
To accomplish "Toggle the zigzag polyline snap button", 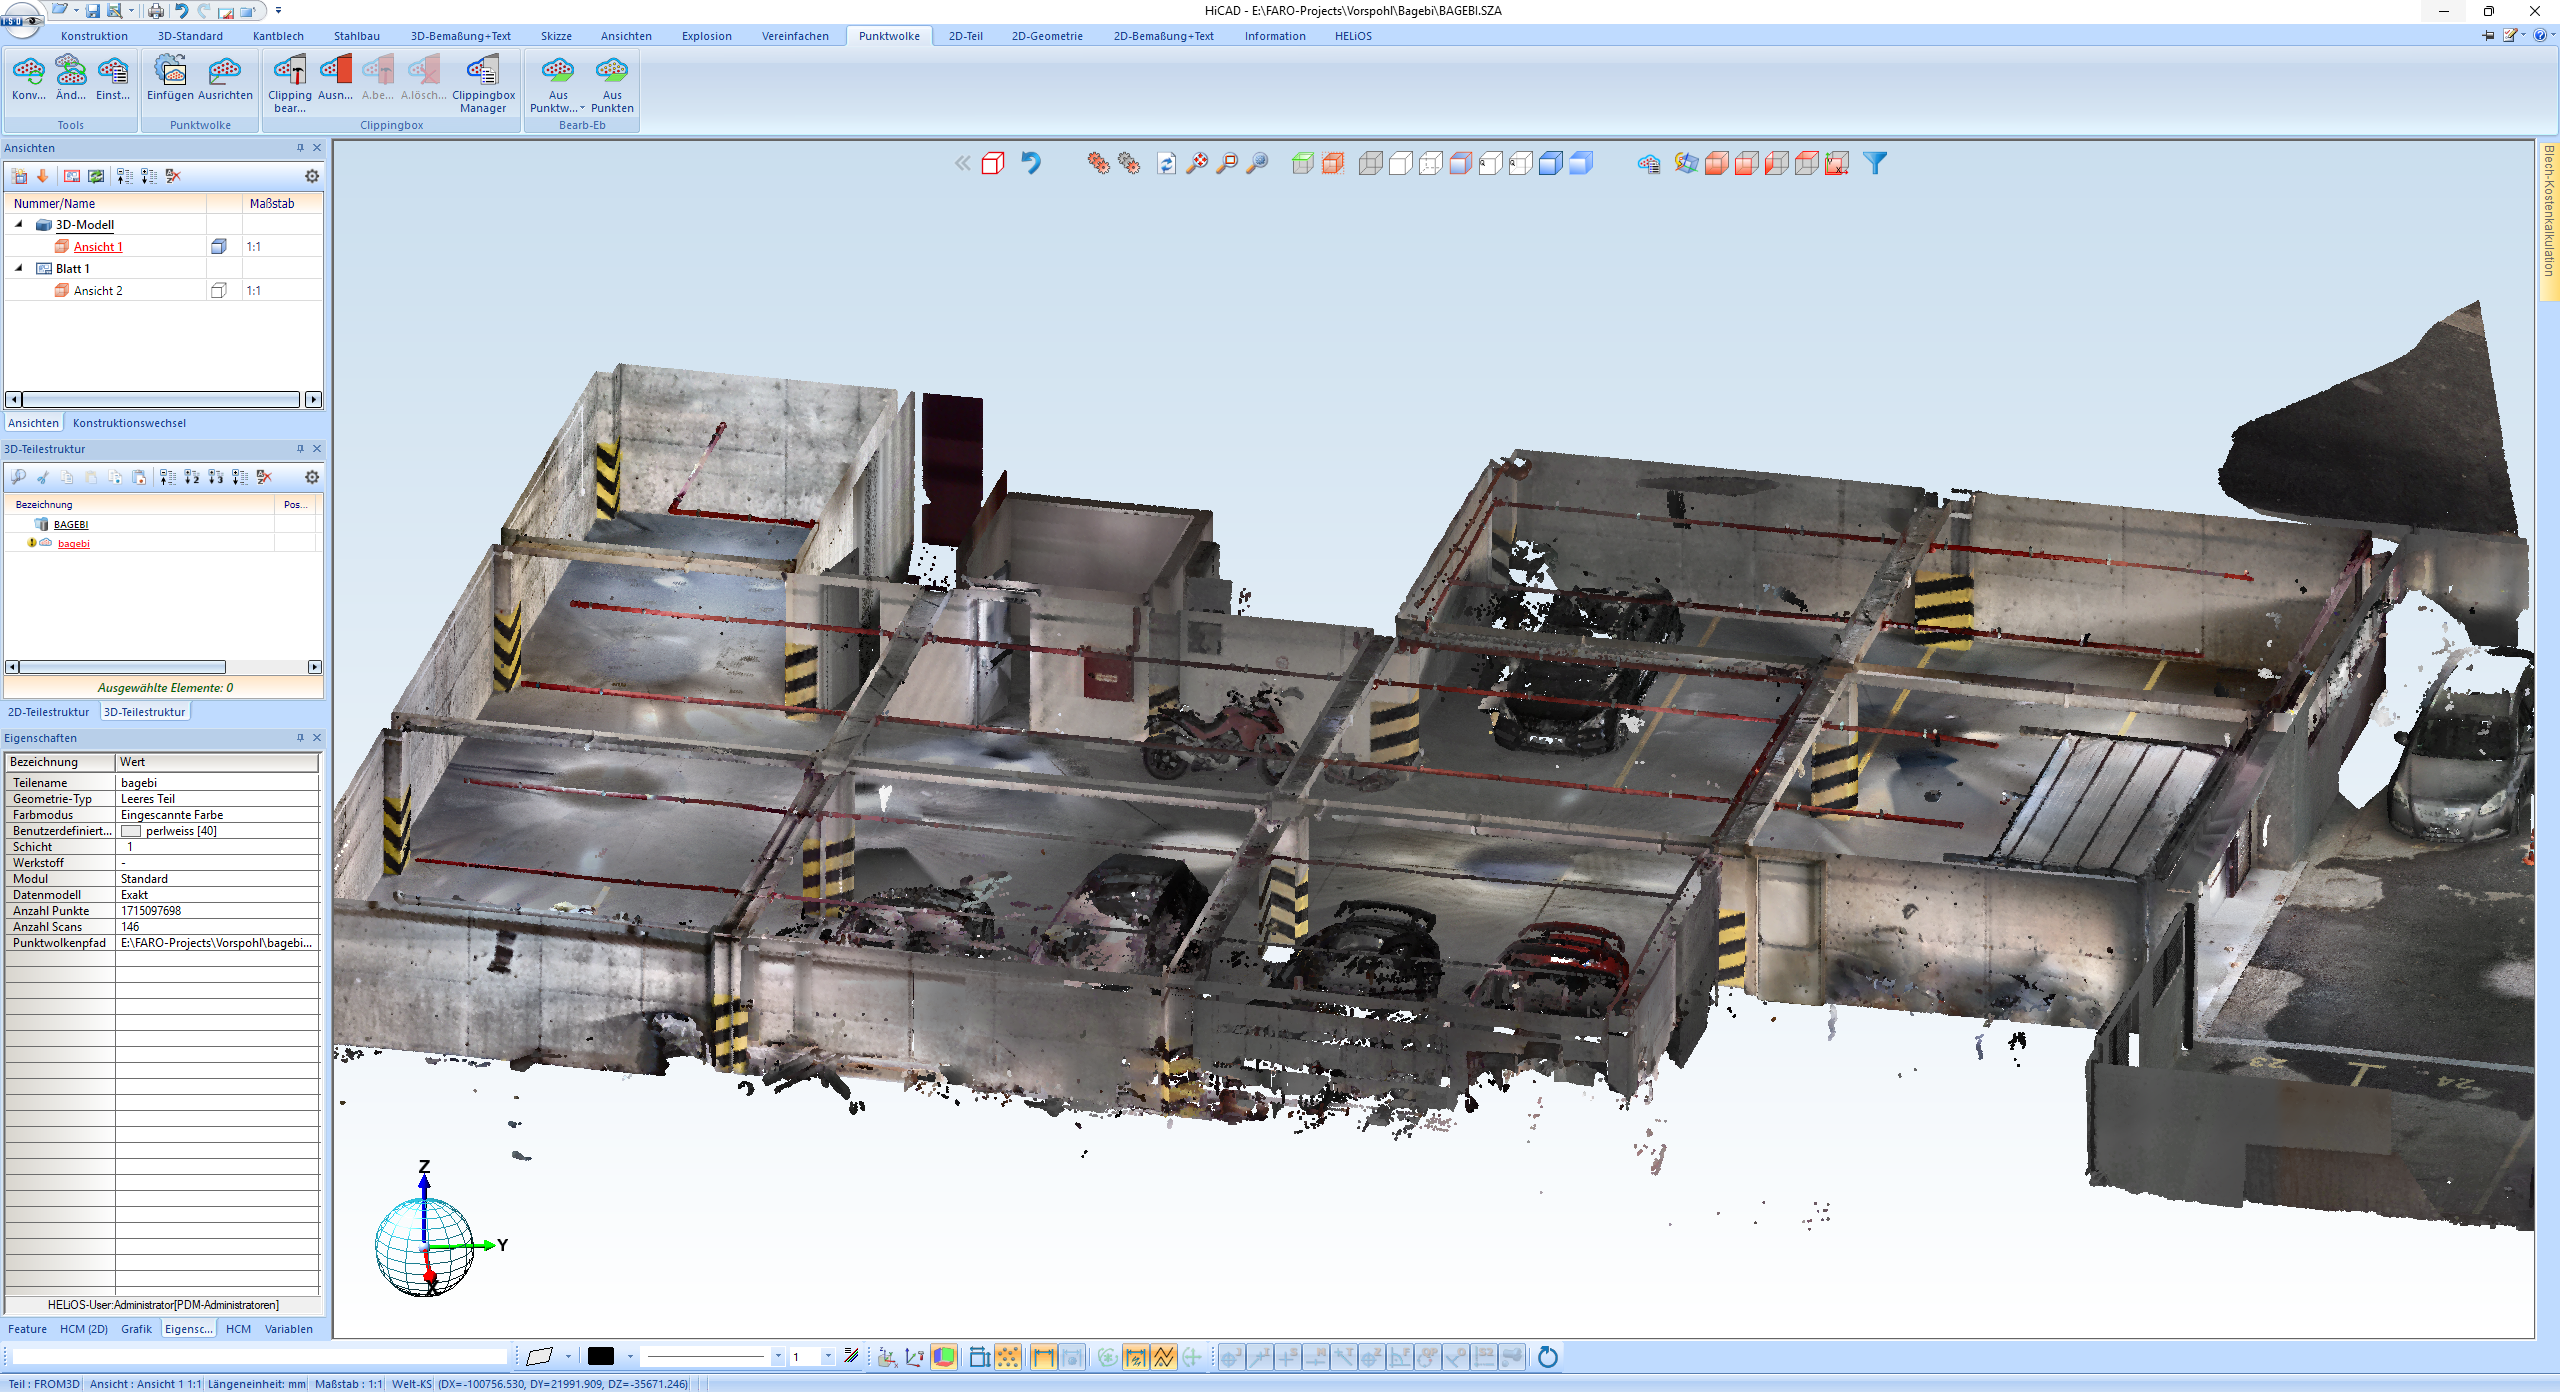I will point(1164,1357).
